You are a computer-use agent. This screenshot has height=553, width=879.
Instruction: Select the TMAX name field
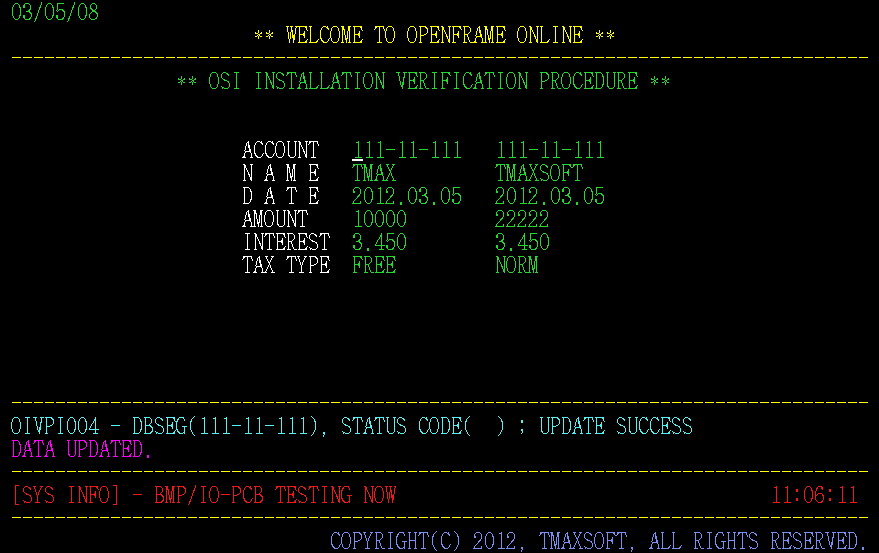374,174
